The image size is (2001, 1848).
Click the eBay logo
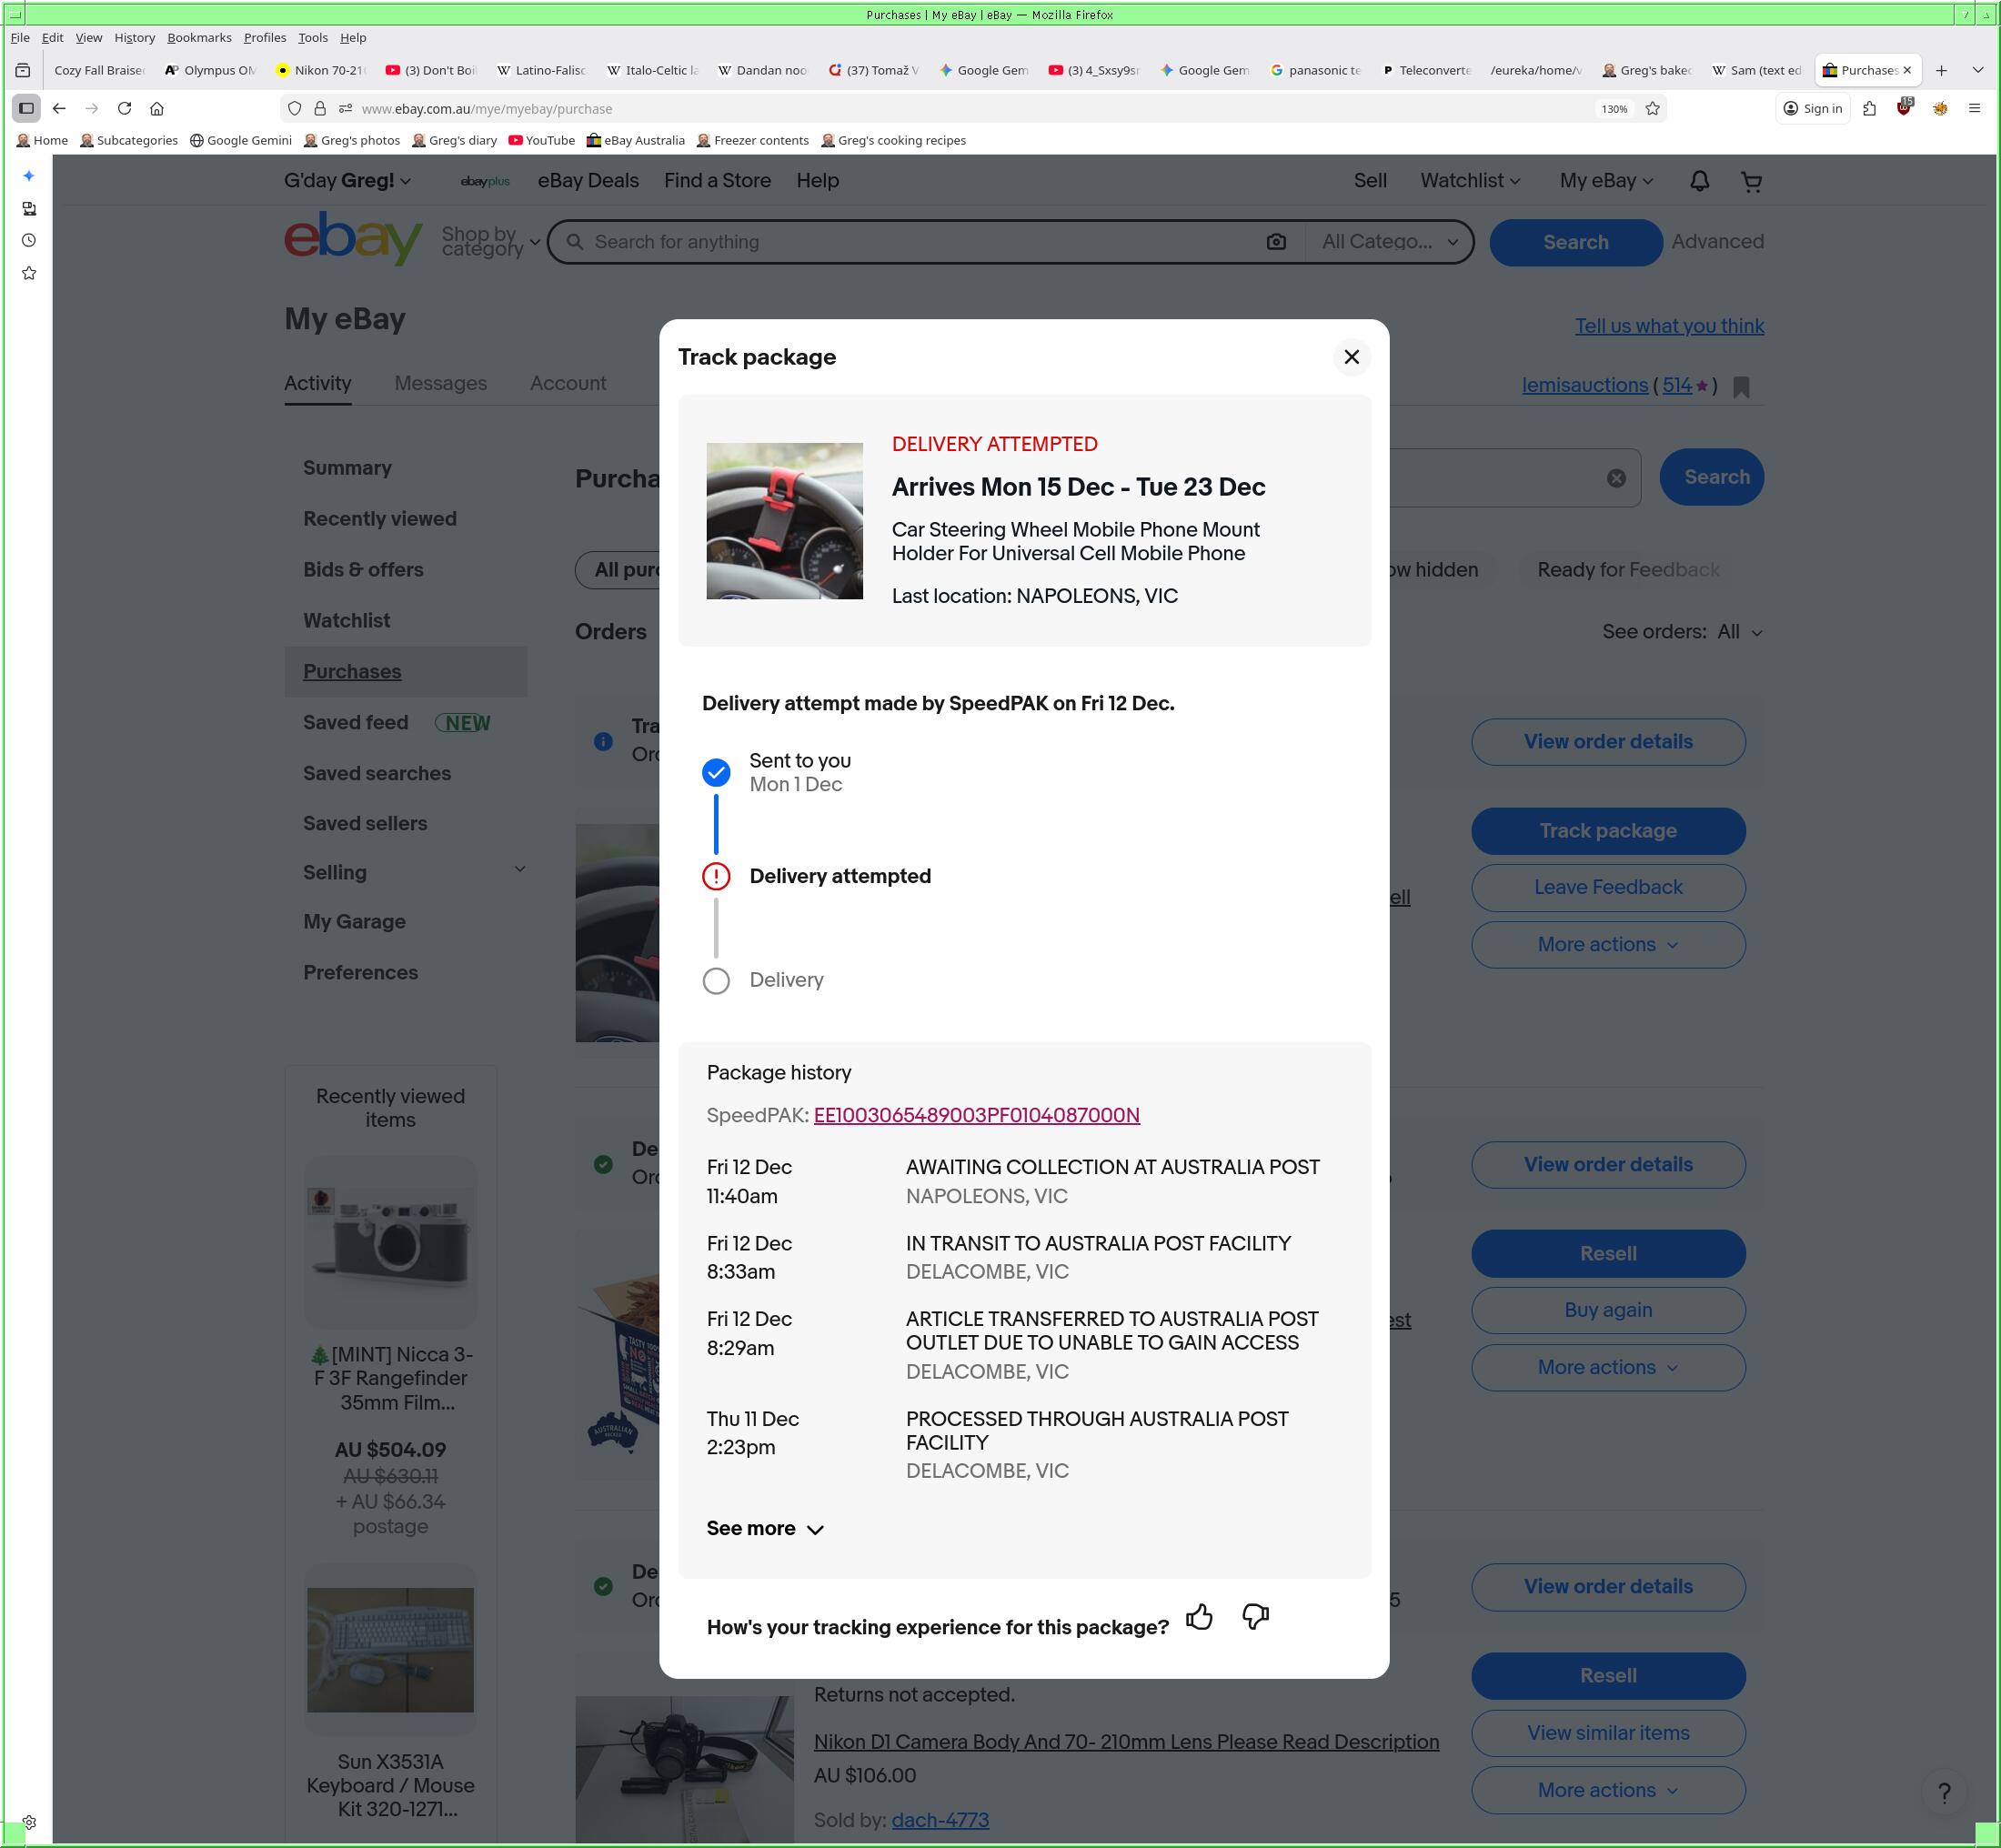(352, 239)
